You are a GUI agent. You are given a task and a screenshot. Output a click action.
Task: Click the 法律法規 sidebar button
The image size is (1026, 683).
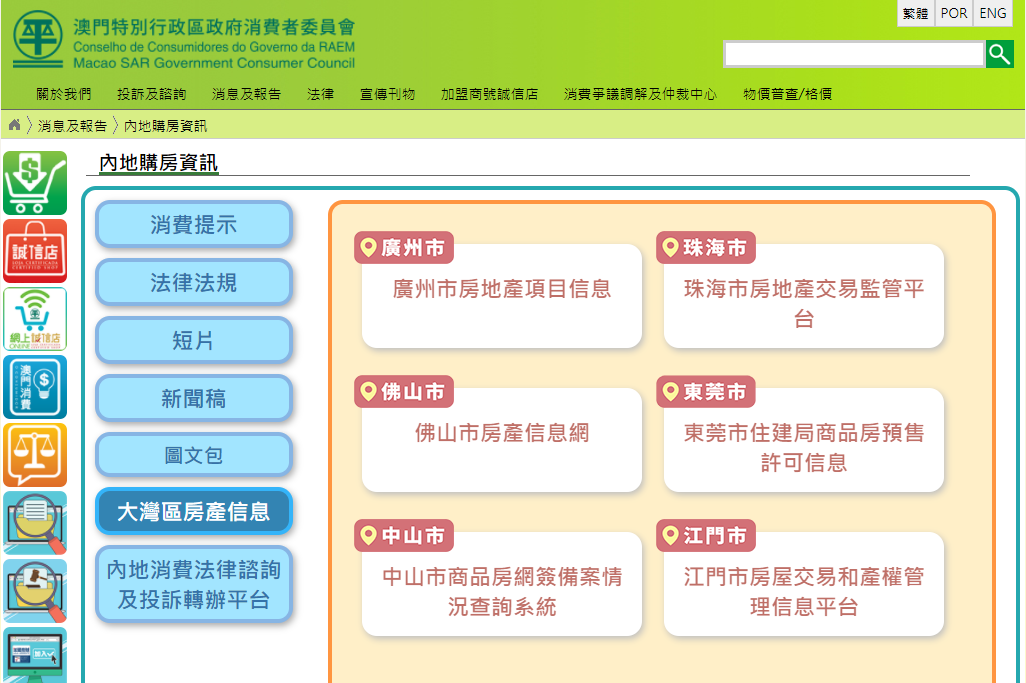(x=194, y=283)
